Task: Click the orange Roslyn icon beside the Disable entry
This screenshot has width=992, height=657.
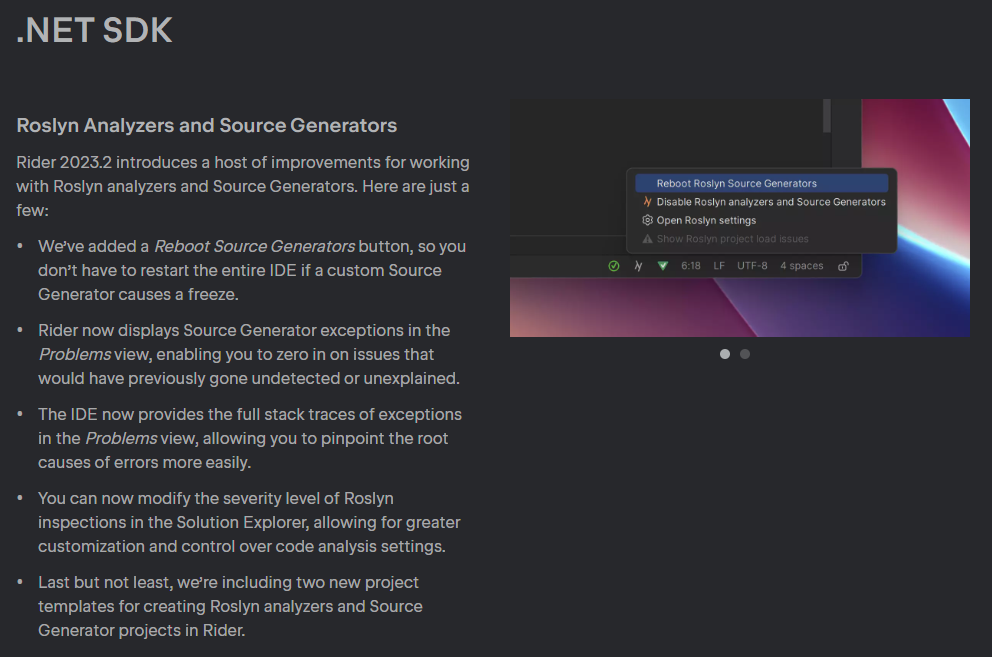Action: (647, 202)
